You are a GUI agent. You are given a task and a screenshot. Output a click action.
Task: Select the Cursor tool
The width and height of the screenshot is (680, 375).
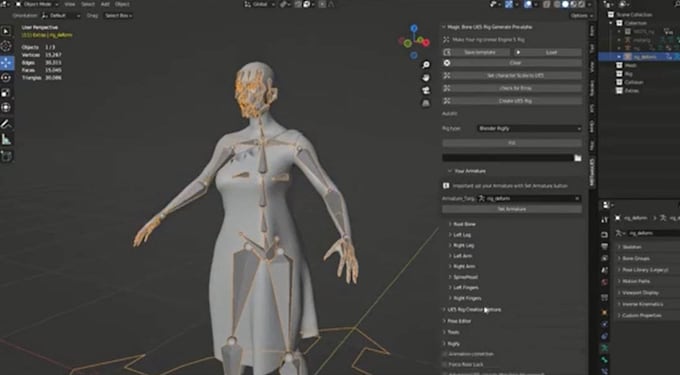point(6,46)
